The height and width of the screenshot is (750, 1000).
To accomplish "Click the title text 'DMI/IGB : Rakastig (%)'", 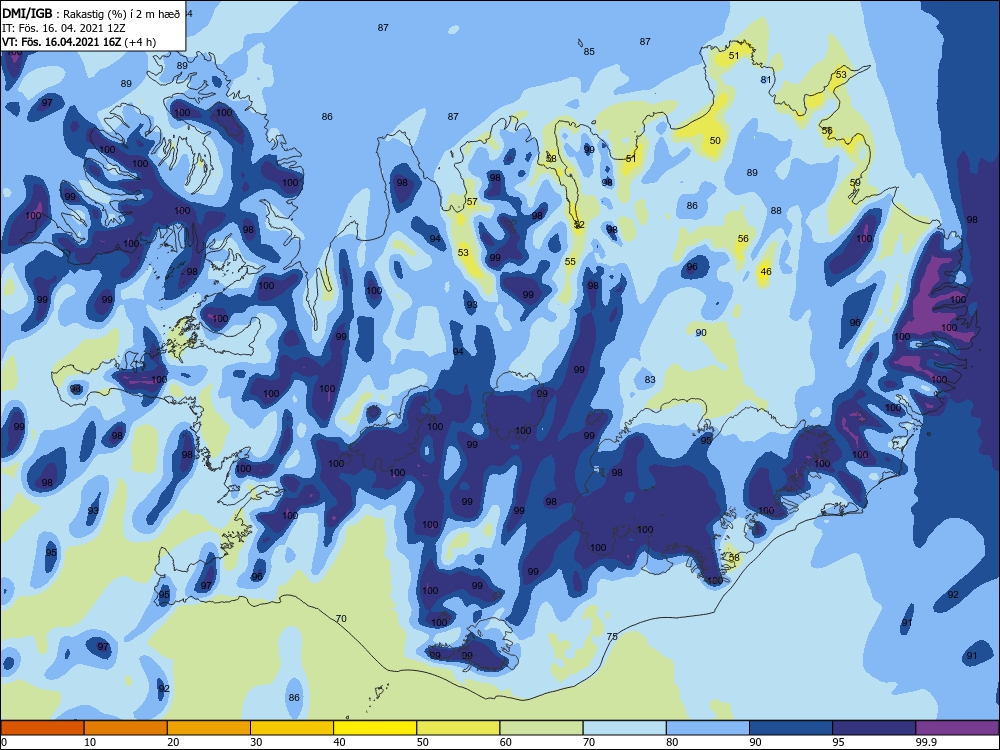I will pos(64,14).
